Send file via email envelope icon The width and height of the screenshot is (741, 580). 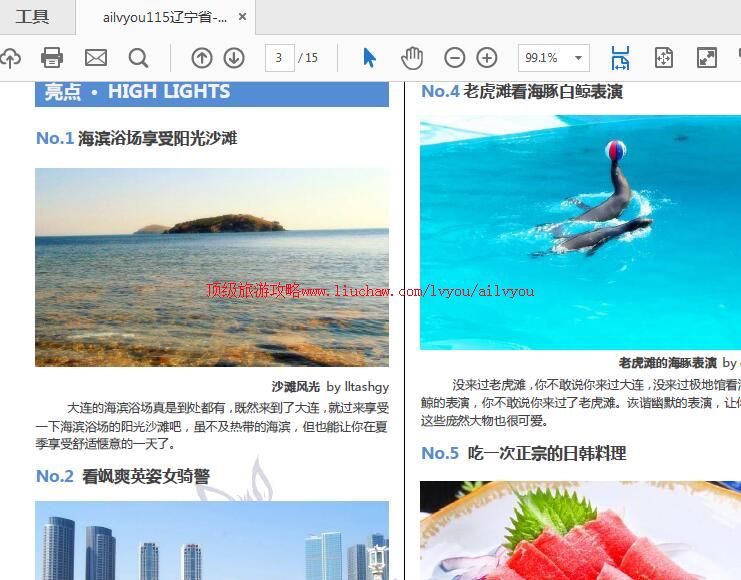95,58
